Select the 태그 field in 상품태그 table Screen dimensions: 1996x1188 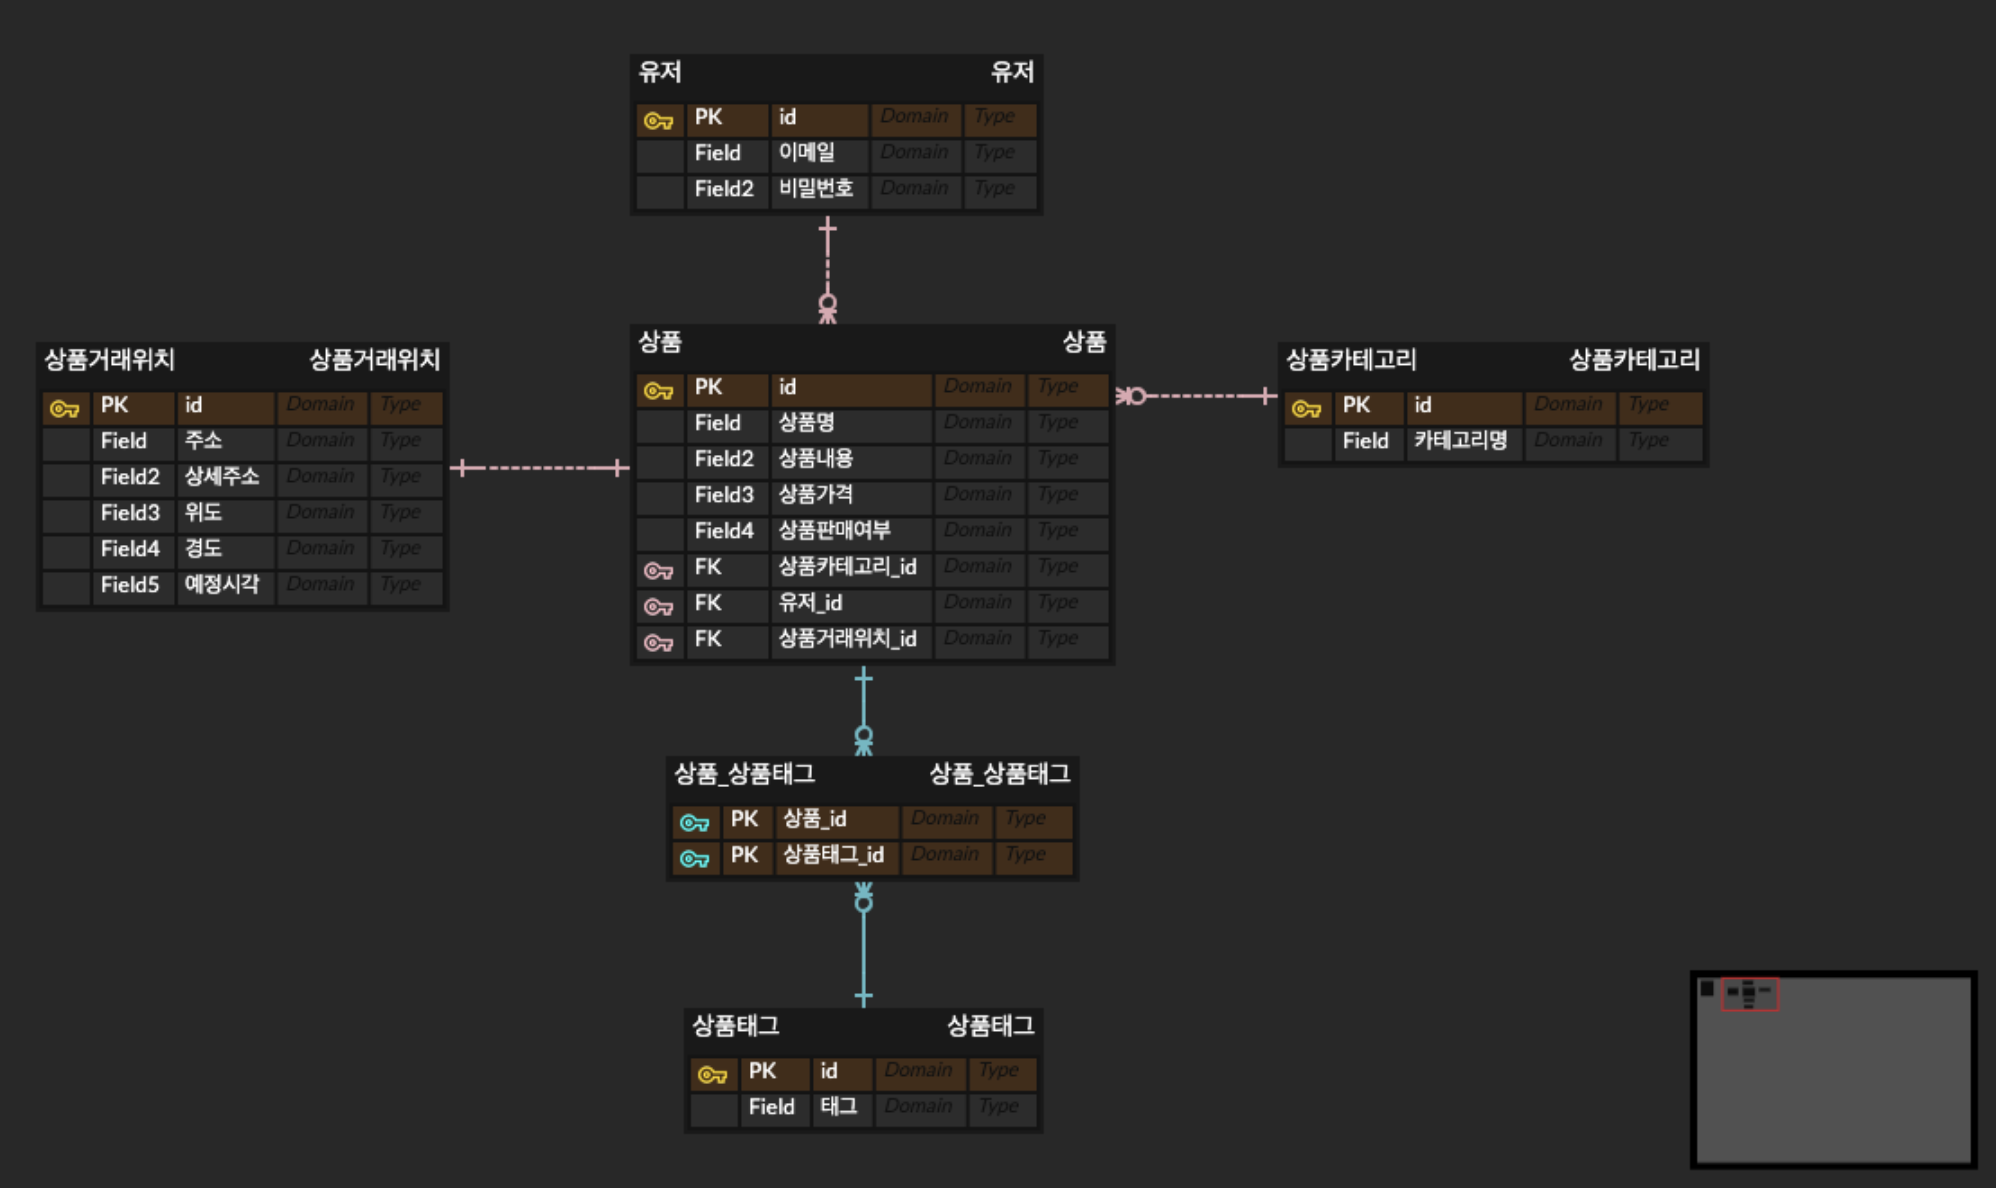pyautogui.click(x=839, y=1107)
